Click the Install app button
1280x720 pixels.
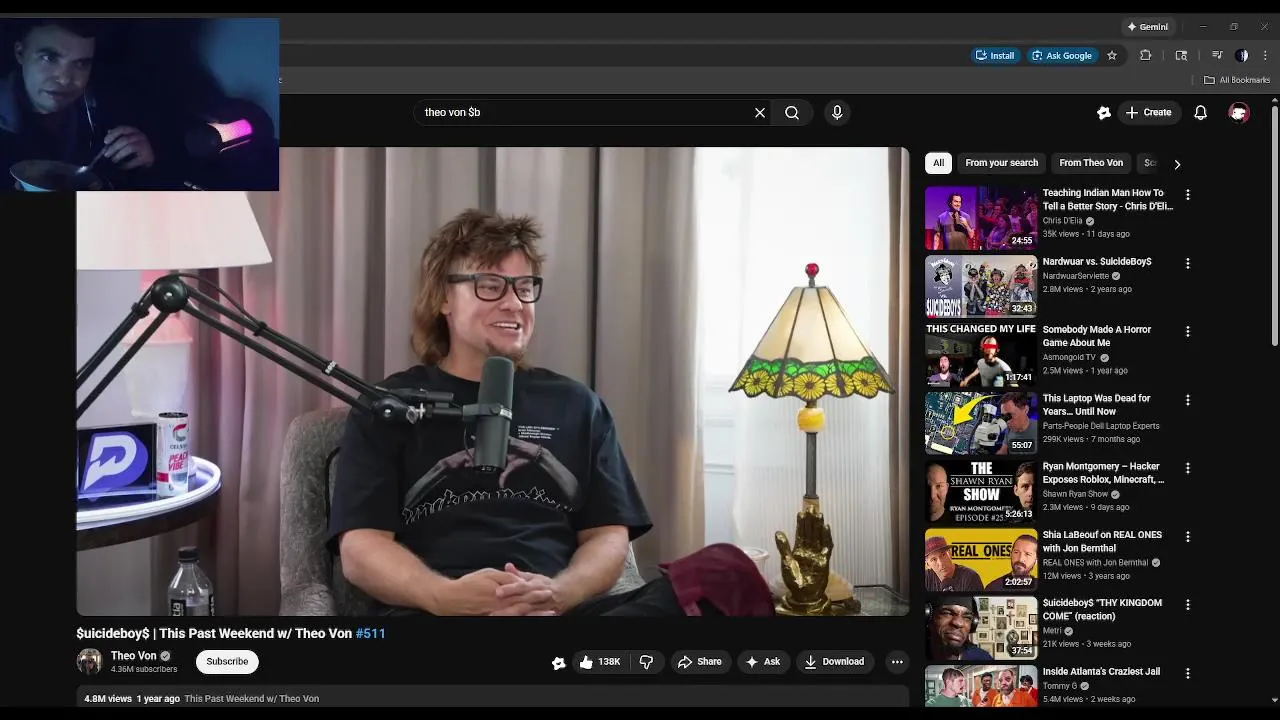[x=995, y=56]
